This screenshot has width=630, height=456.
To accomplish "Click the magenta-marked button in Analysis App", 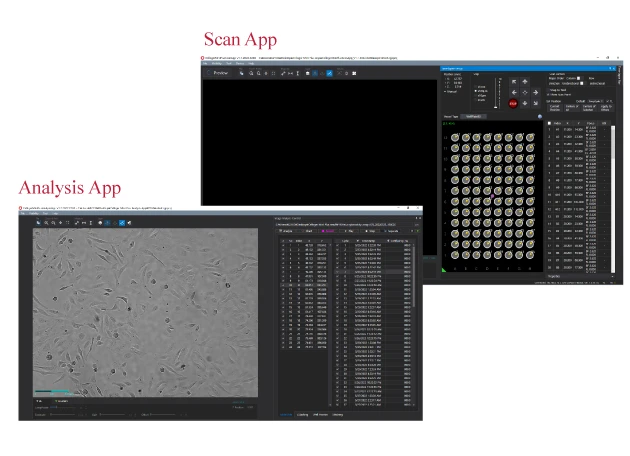I will coord(329,231).
